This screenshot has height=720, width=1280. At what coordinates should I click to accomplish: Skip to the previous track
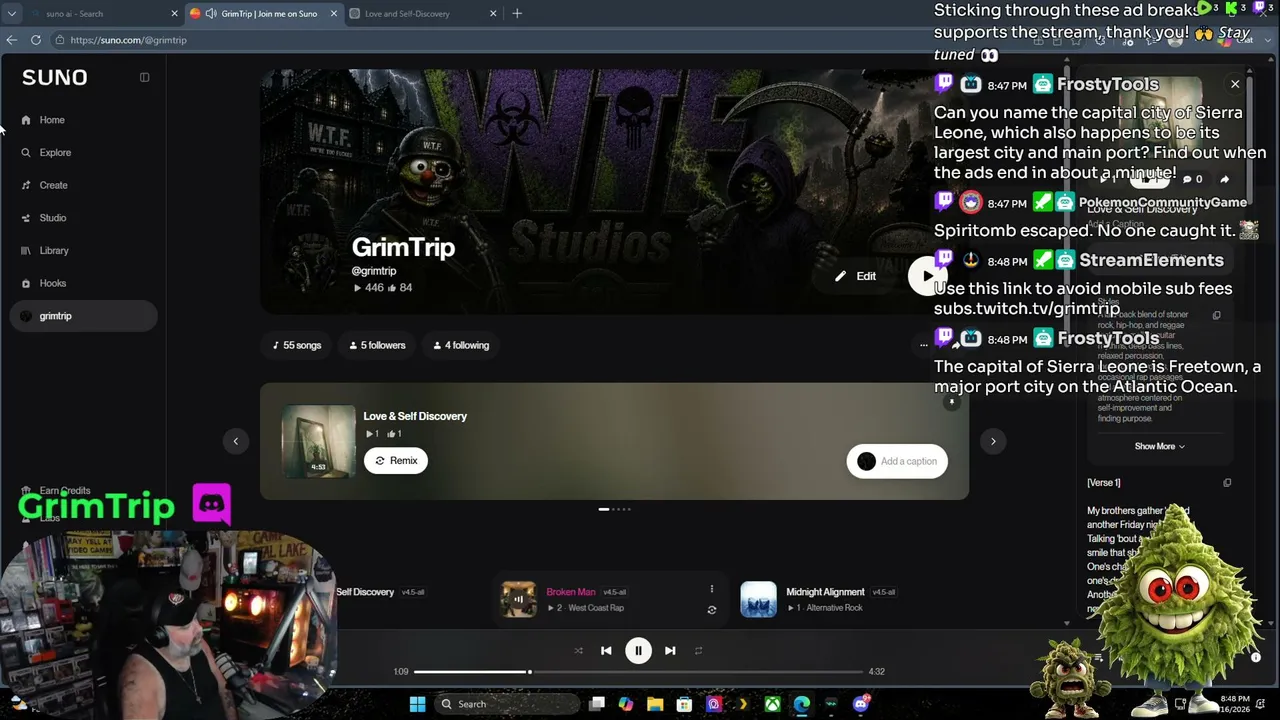pyautogui.click(x=606, y=651)
